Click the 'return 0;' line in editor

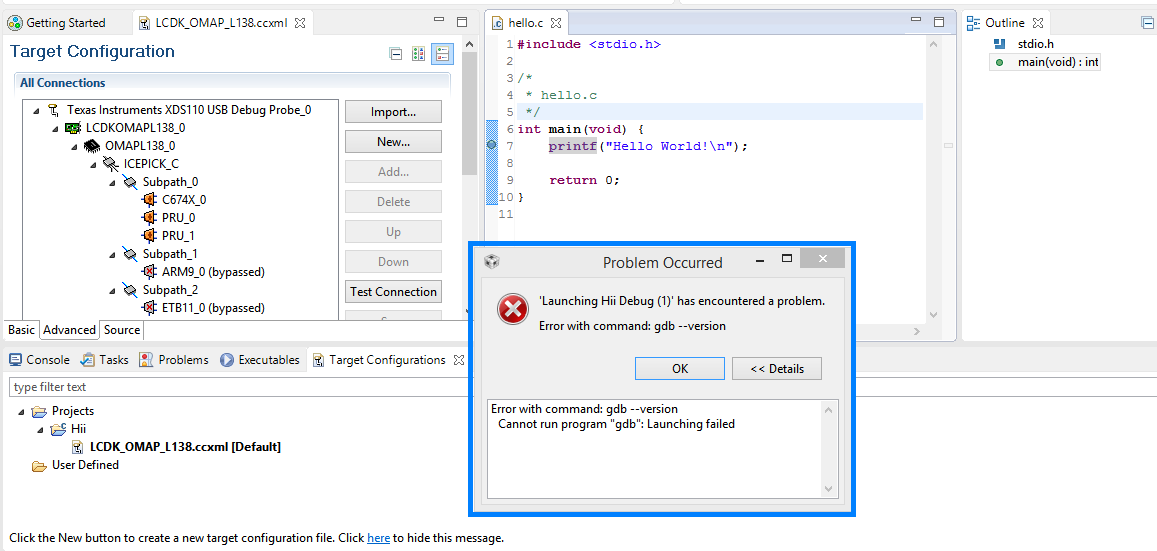[584, 179]
